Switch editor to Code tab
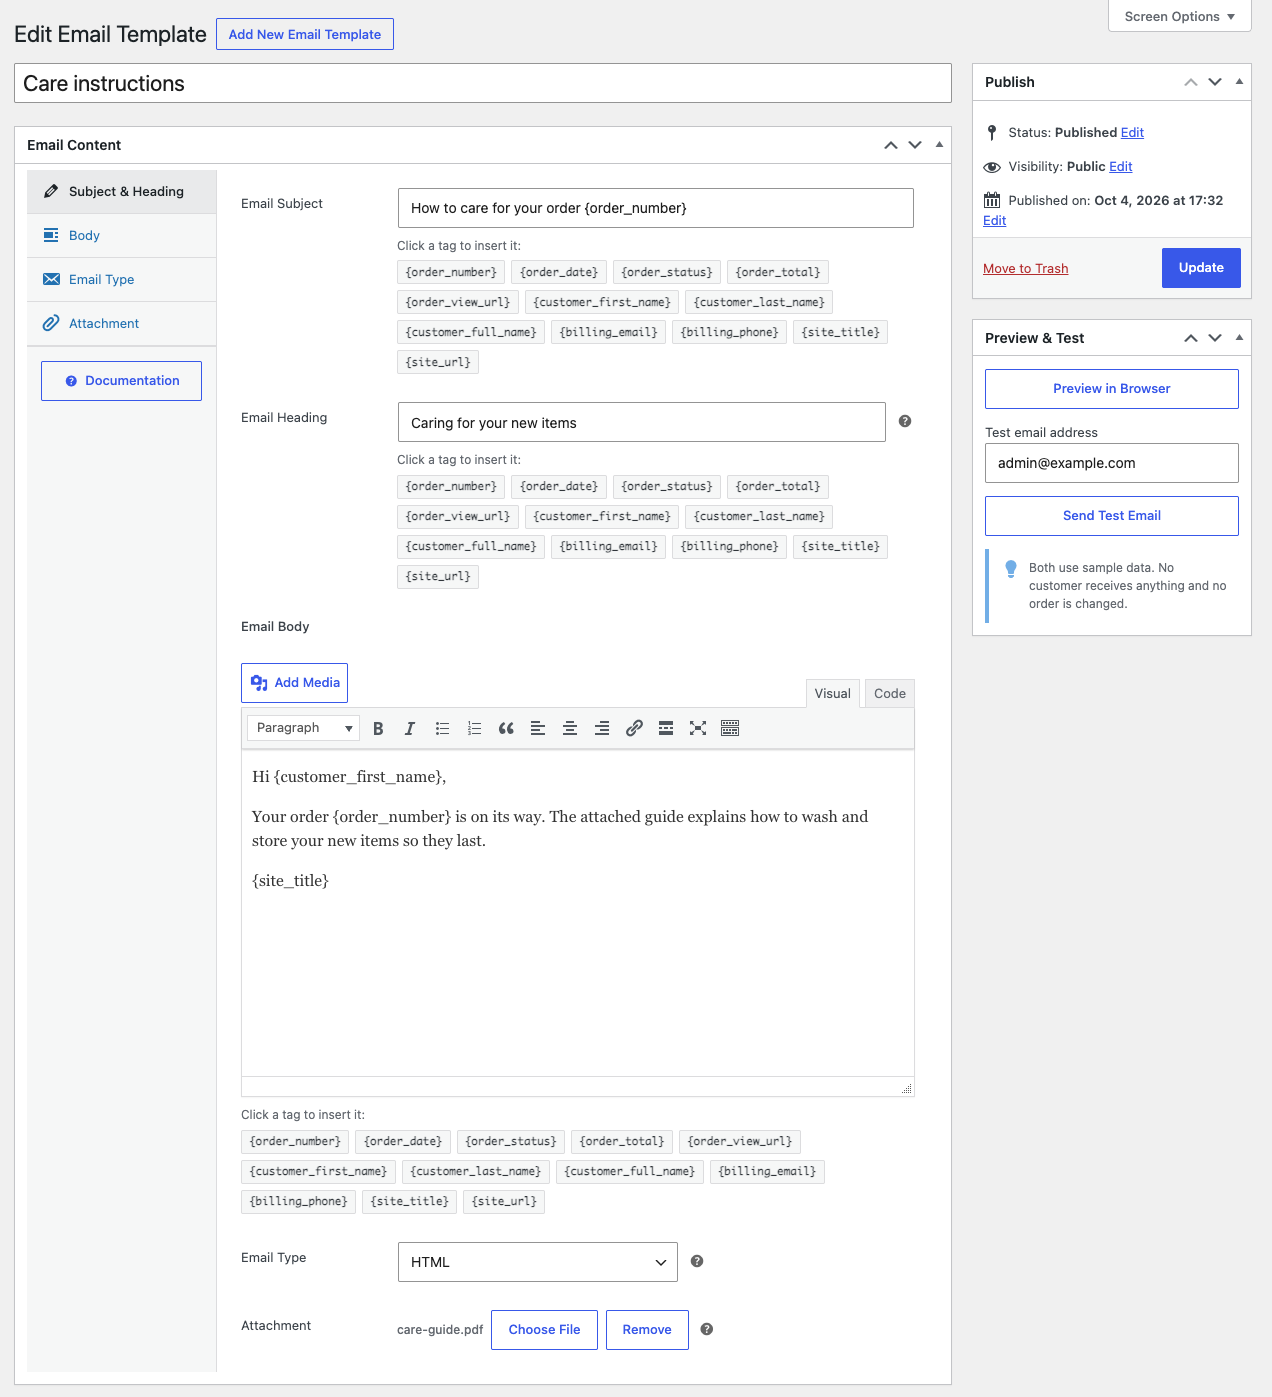Image resolution: width=1272 pixels, height=1397 pixels. pos(889,693)
